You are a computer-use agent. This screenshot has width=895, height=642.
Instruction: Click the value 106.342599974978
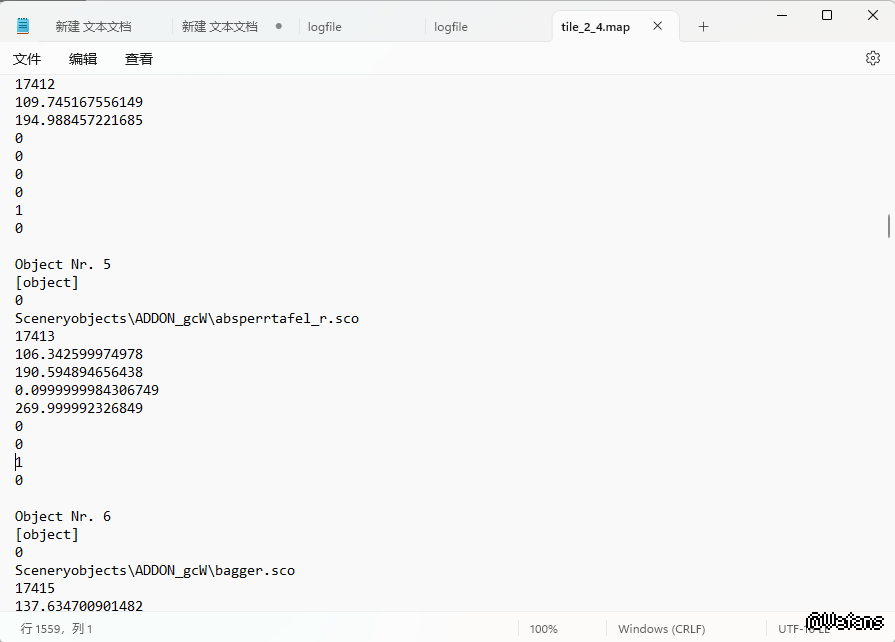click(x=79, y=354)
